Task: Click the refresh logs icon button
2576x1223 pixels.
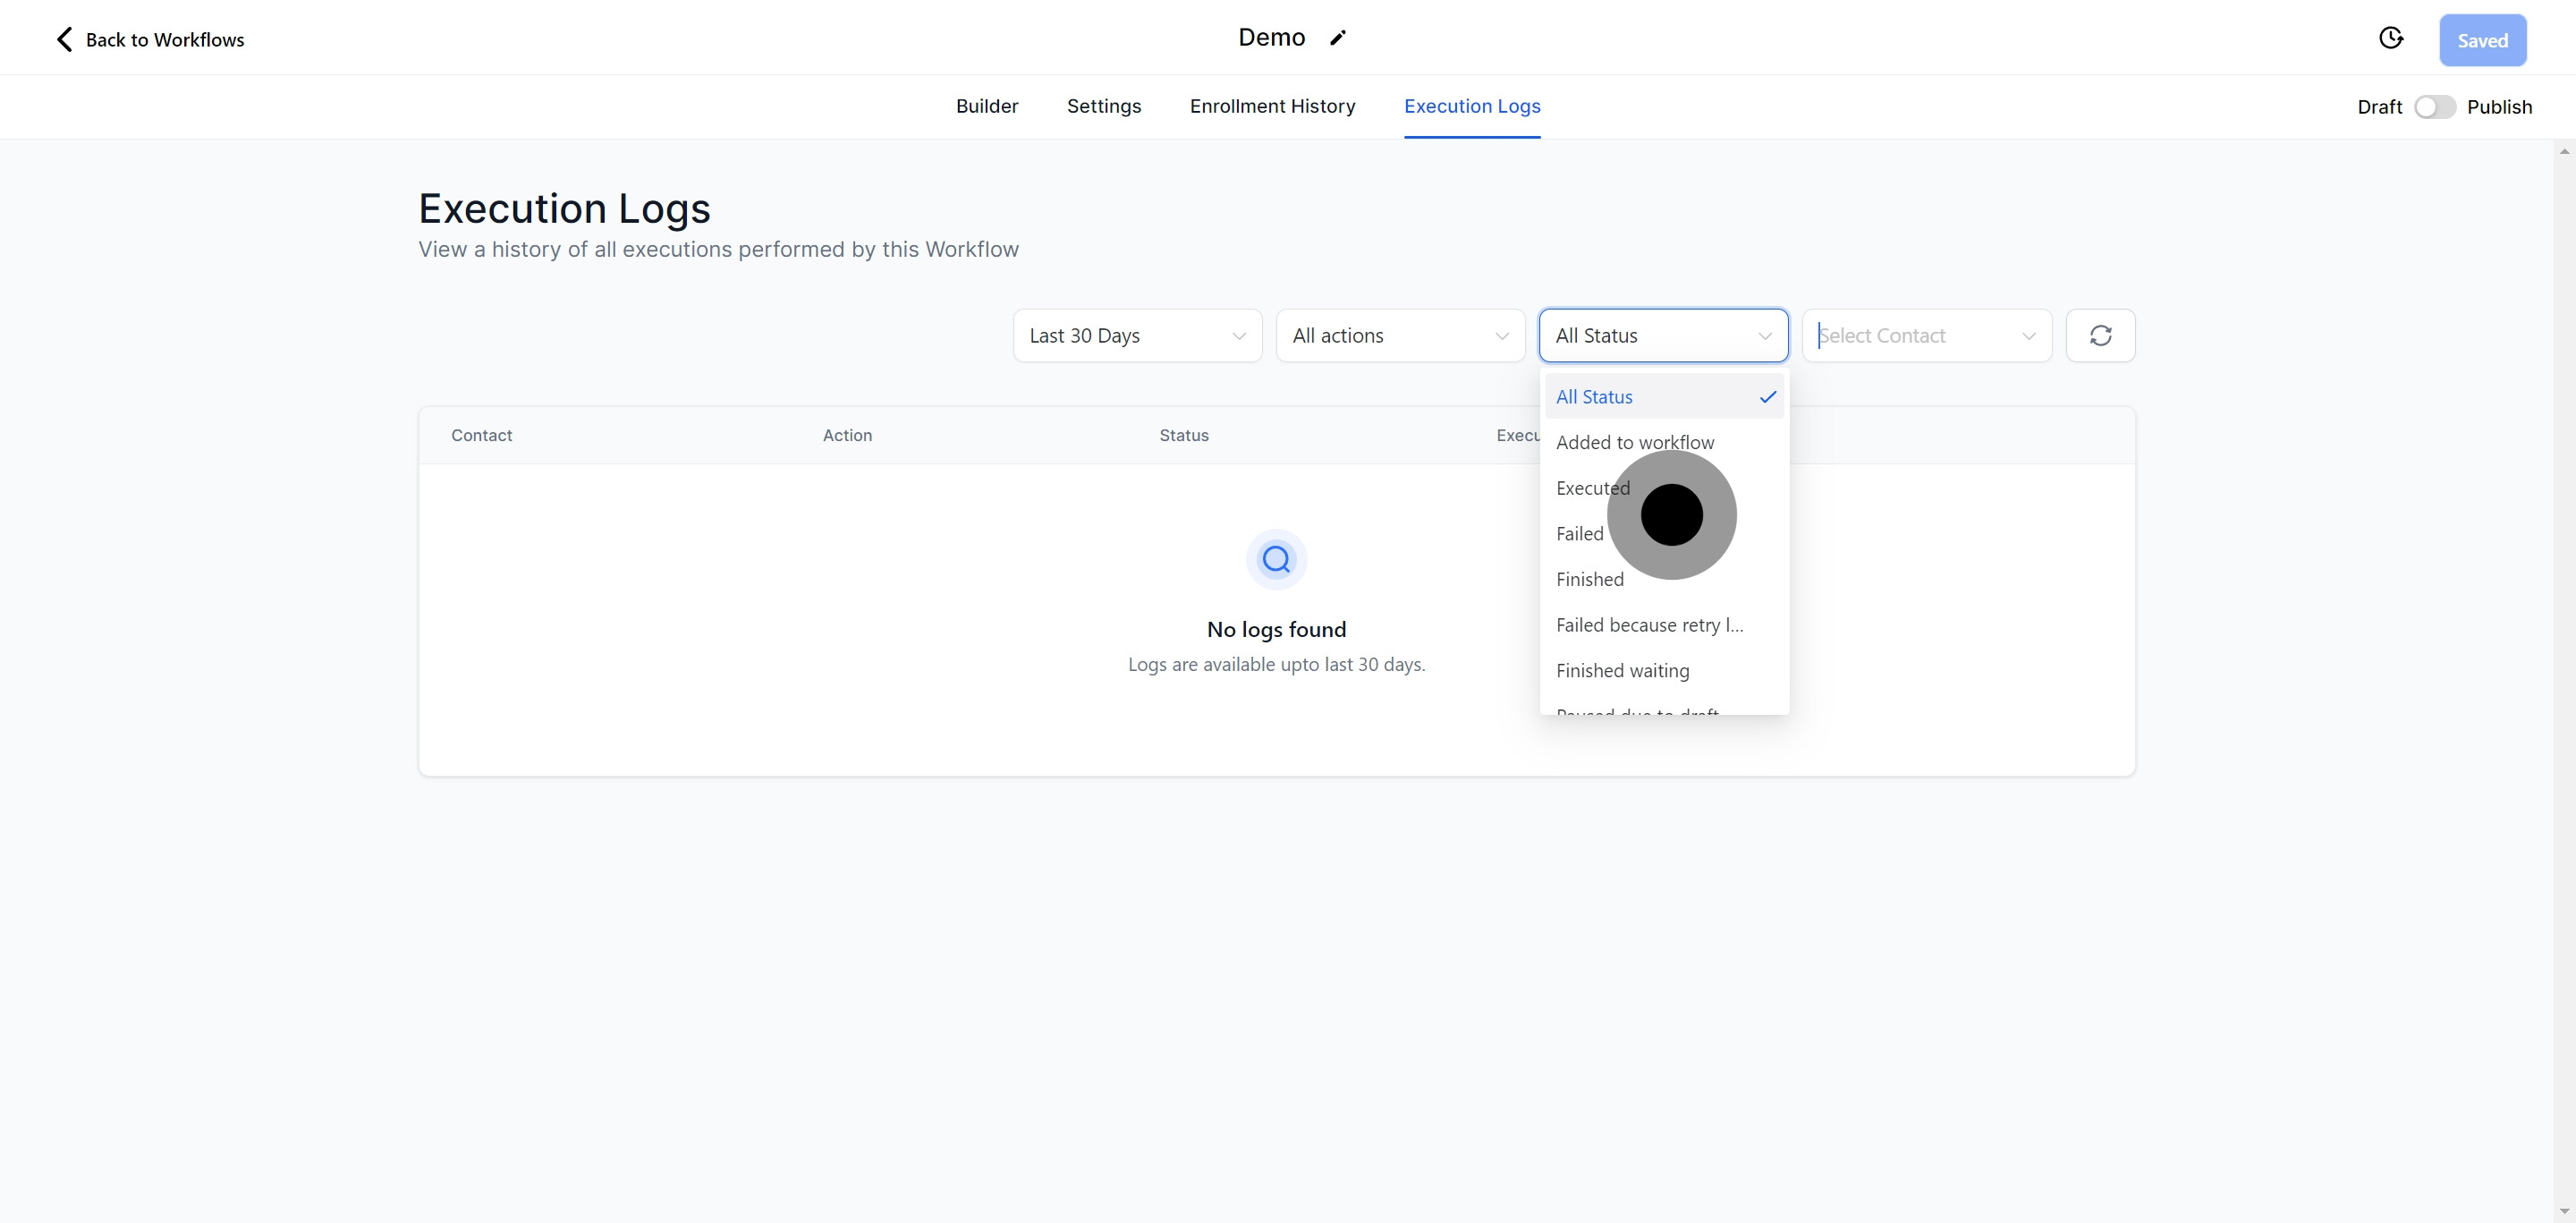Action: coord(2100,336)
